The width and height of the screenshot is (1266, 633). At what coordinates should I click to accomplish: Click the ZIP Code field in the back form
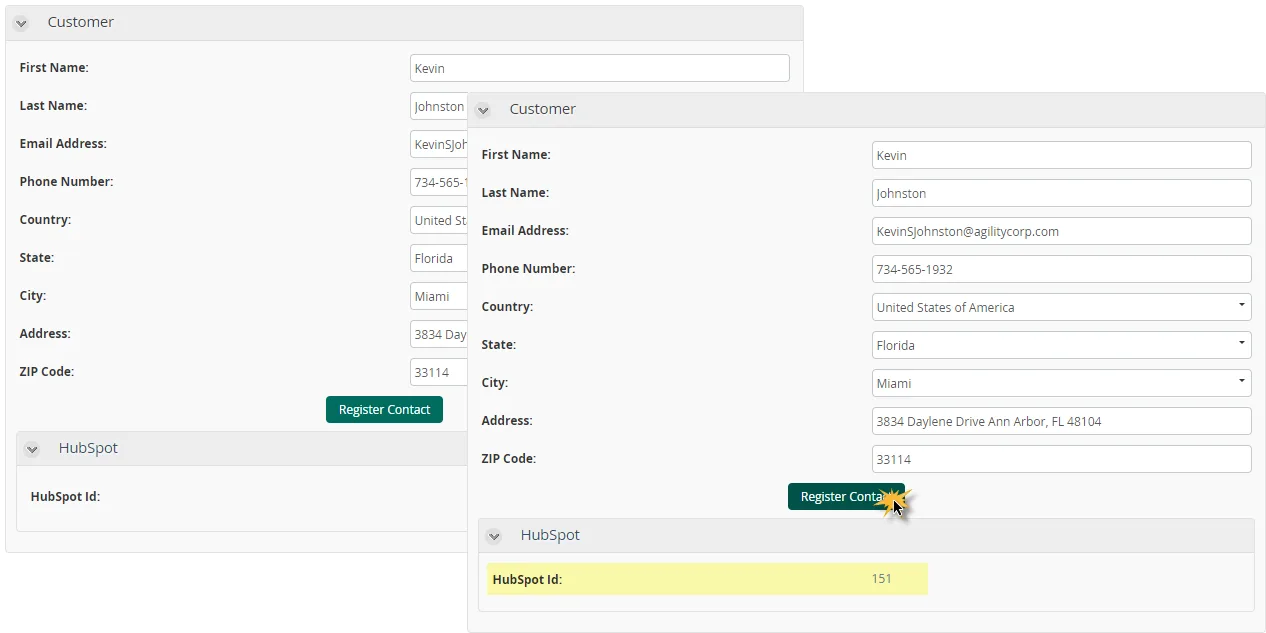(x=438, y=372)
